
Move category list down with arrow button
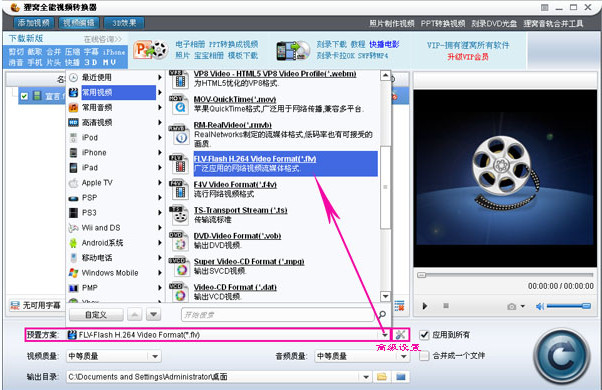[153, 315]
